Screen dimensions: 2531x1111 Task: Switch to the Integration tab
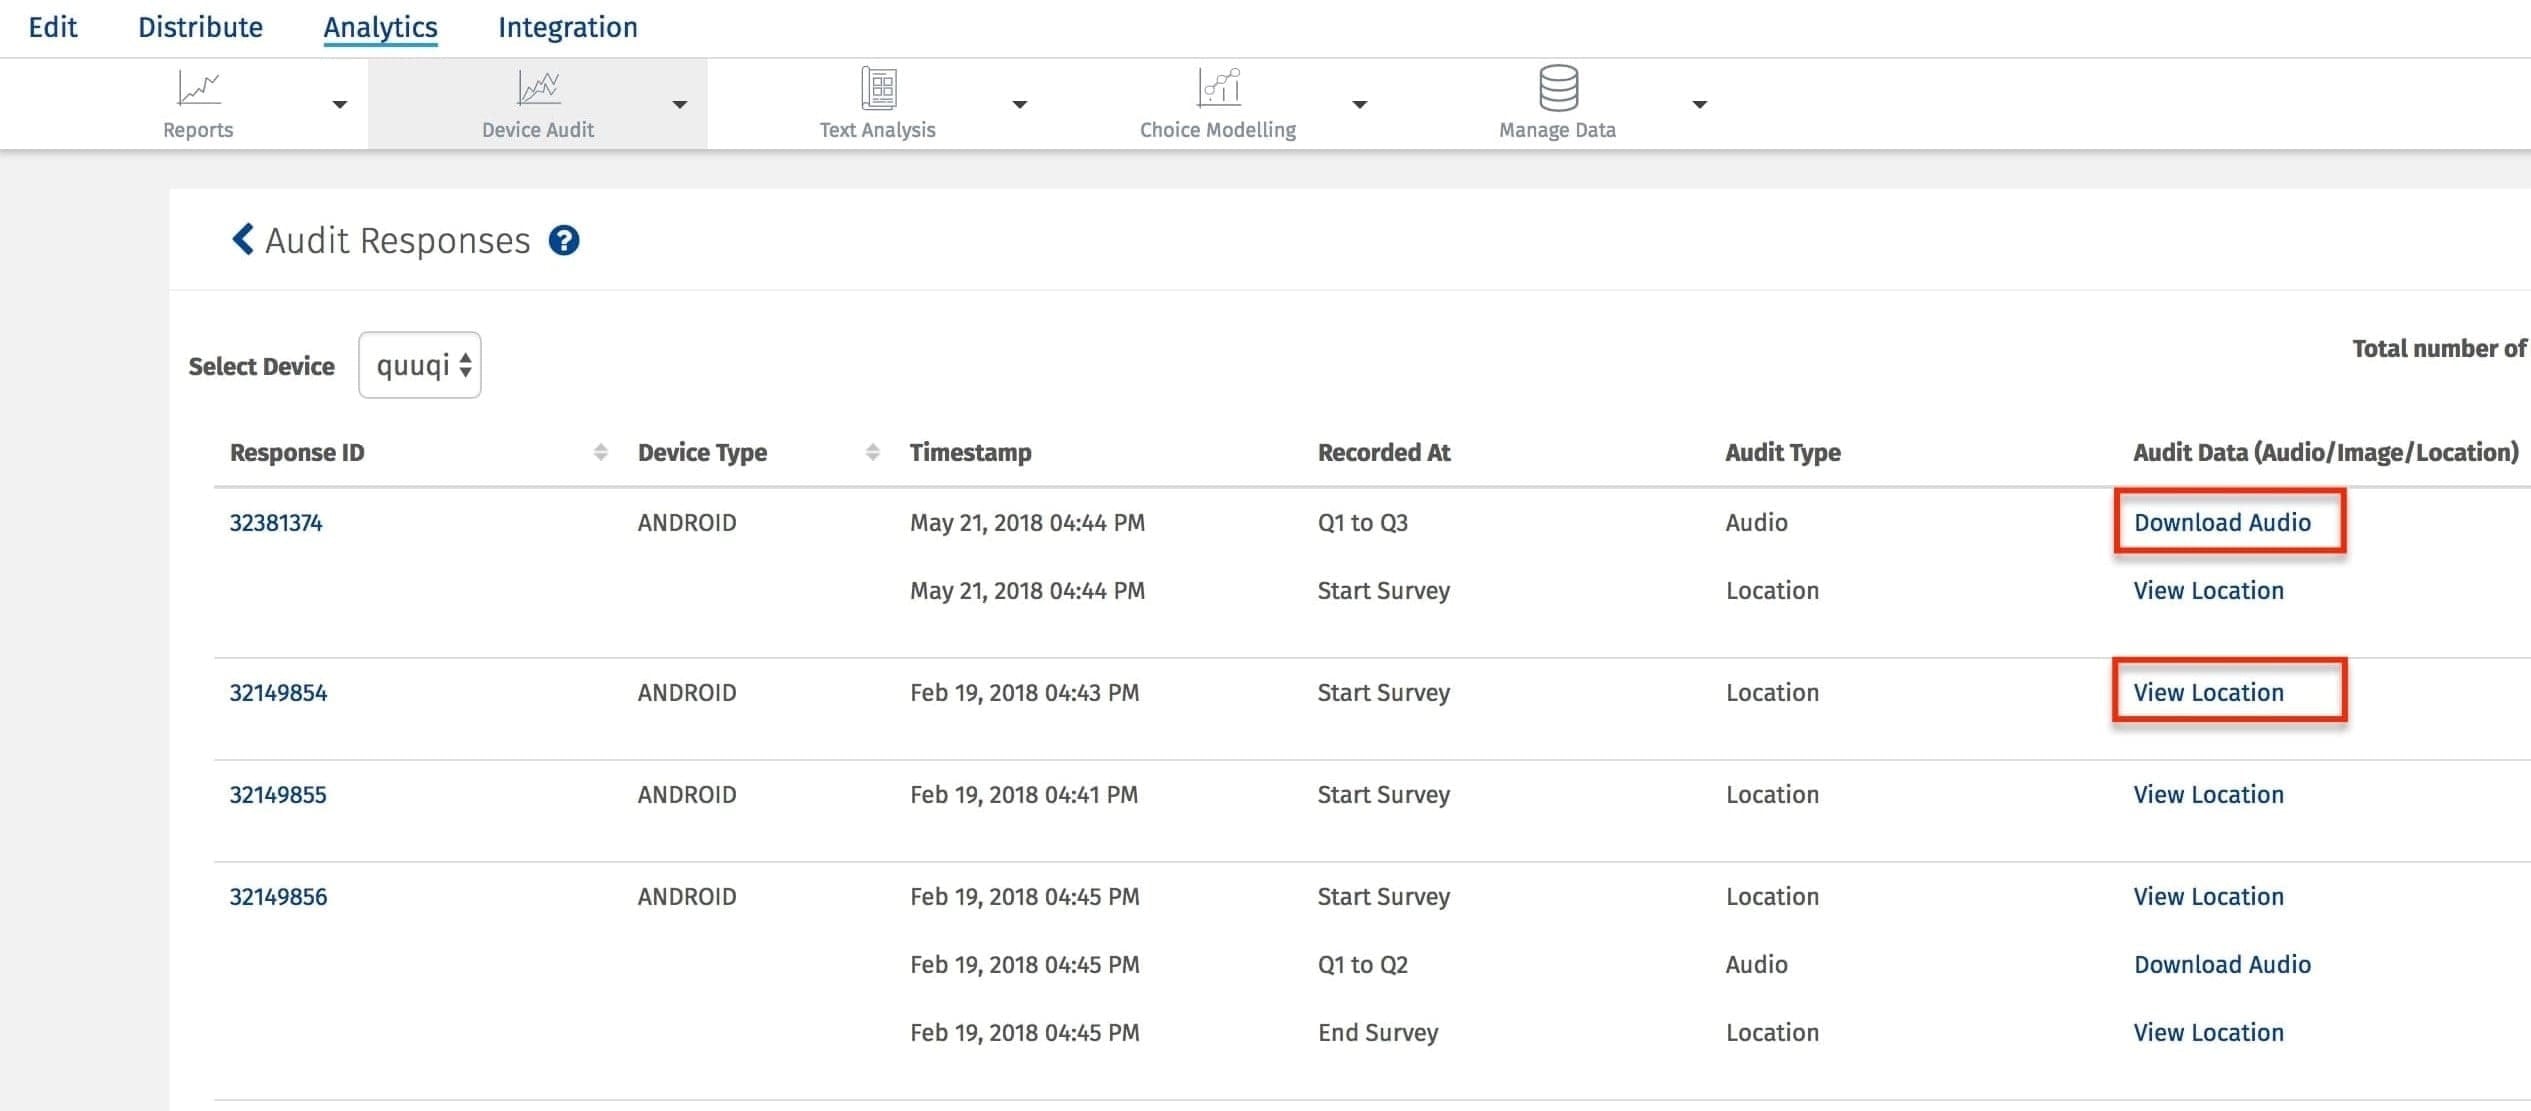(567, 27)
